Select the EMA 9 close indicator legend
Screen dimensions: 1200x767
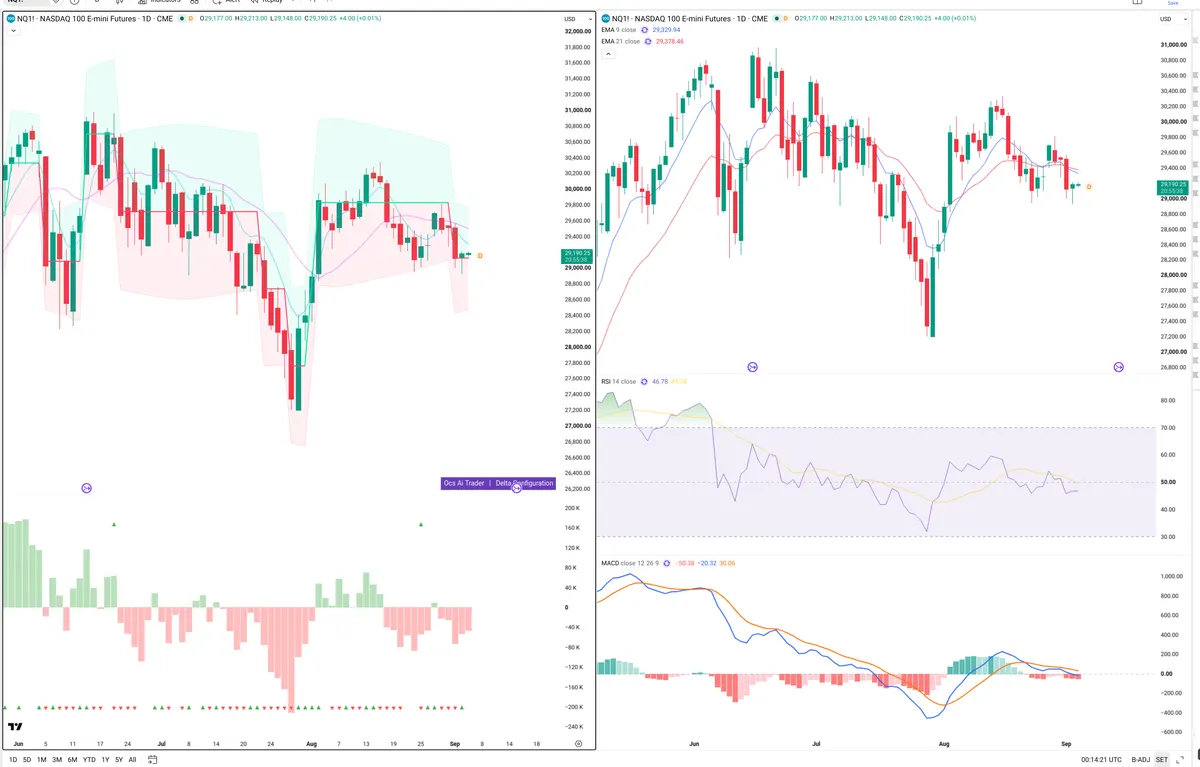(618, 30)
